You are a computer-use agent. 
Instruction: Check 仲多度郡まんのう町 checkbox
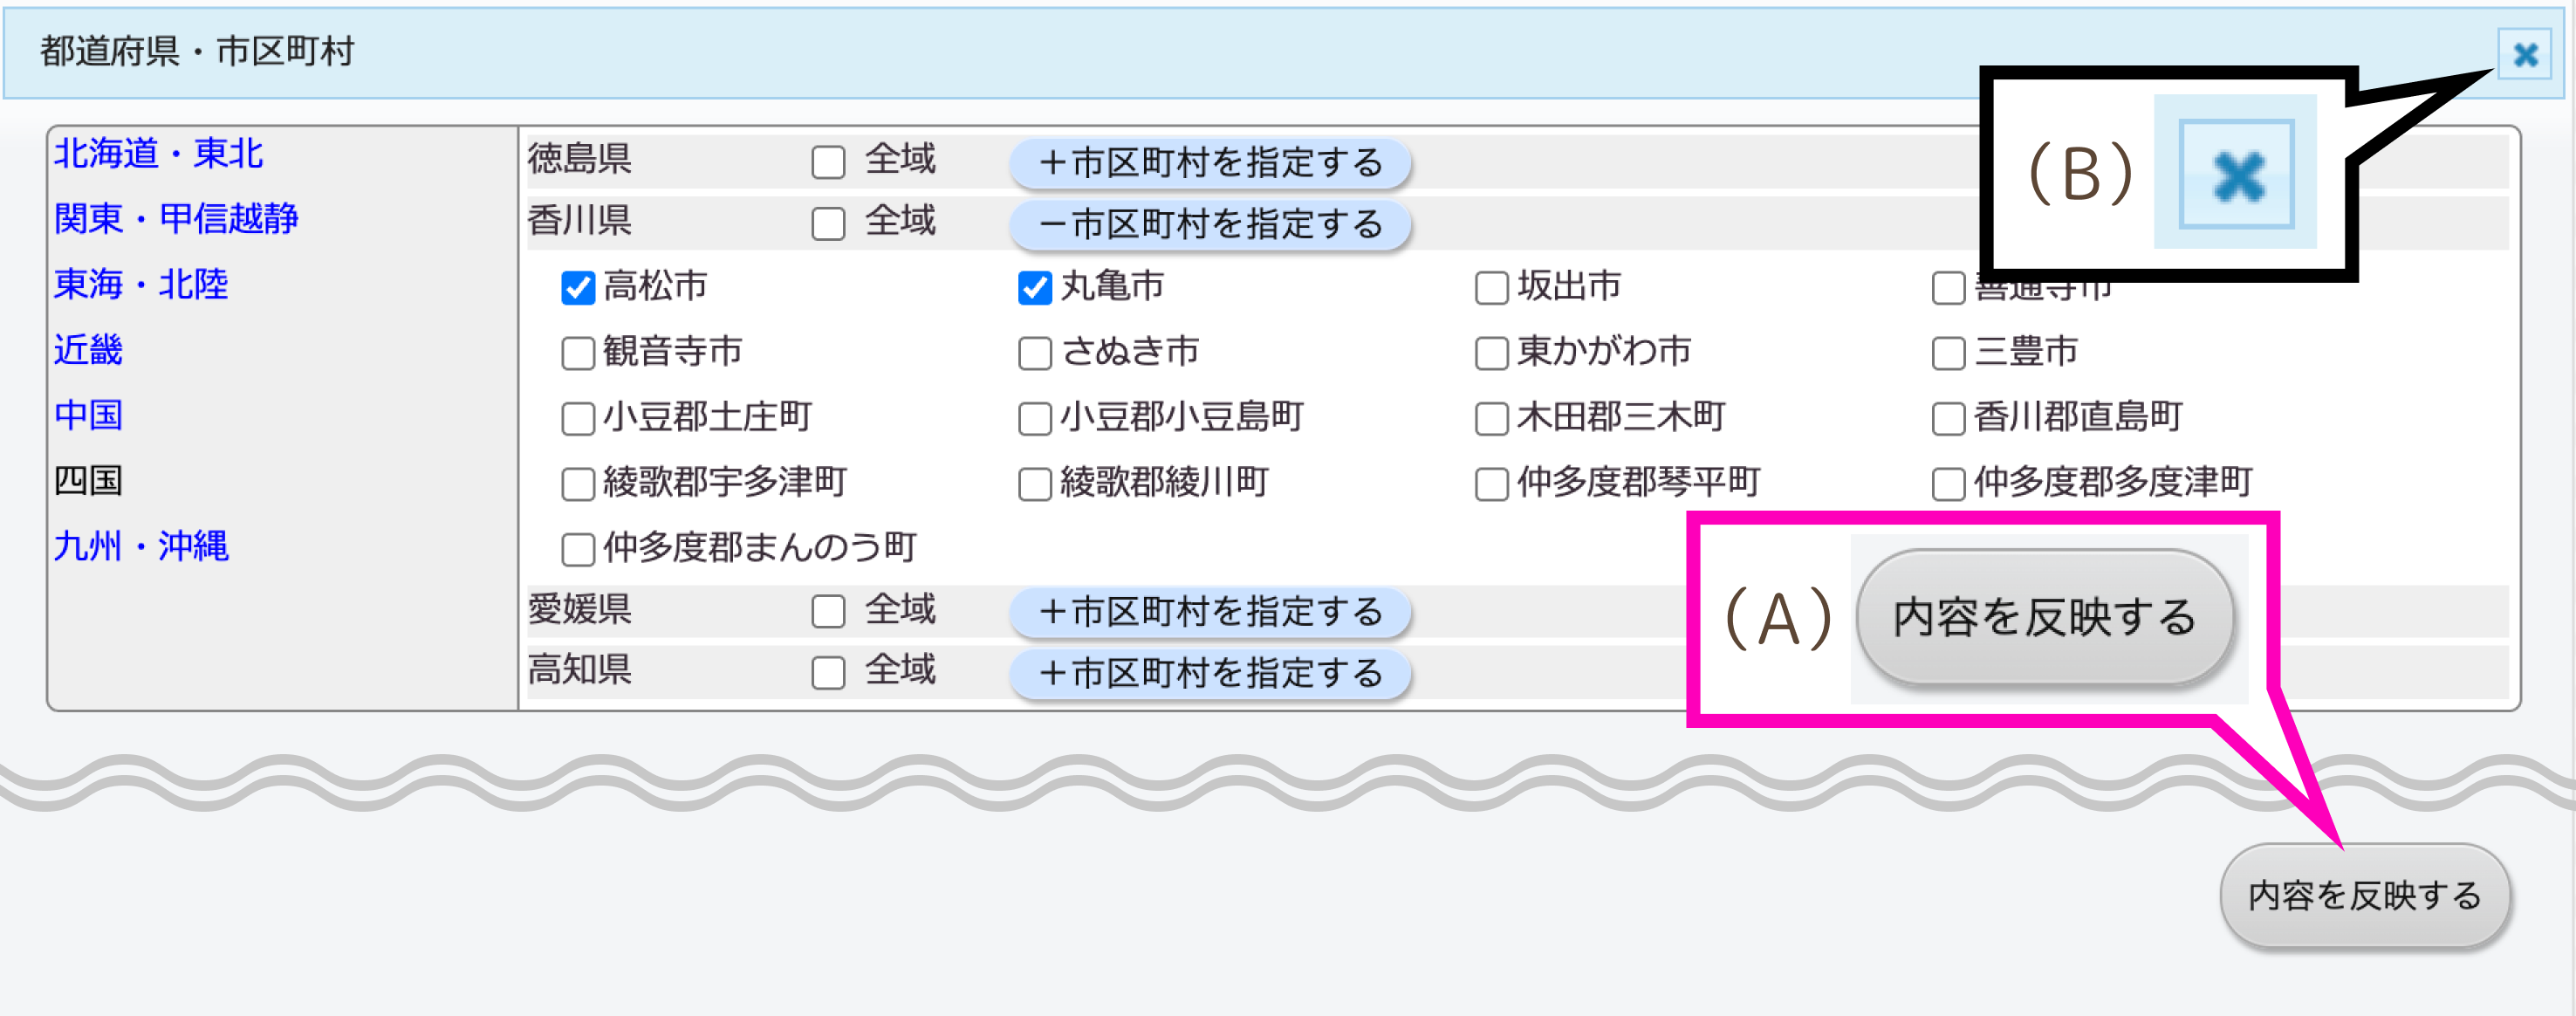coord(578,549)
